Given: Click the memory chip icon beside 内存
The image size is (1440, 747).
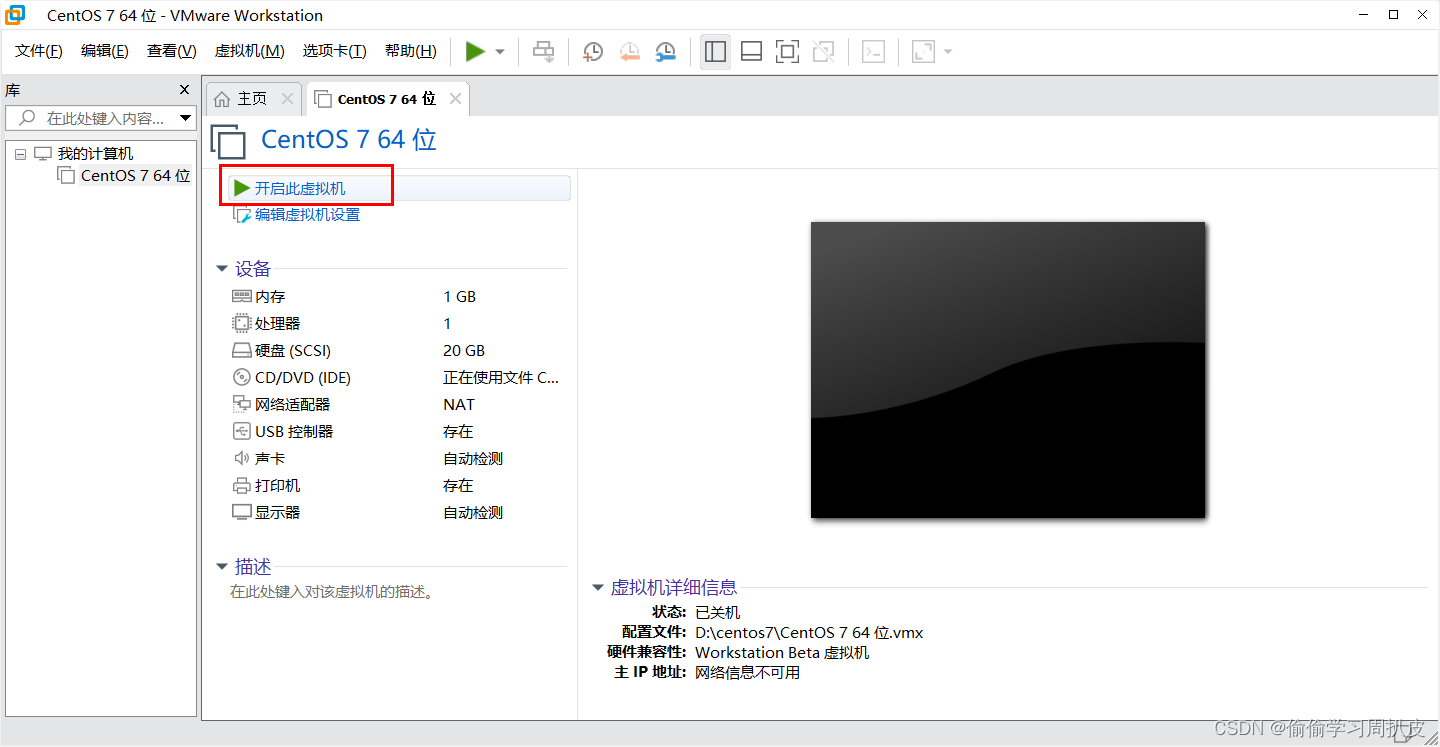Looking at the screenshot, I should pos(241,296).
